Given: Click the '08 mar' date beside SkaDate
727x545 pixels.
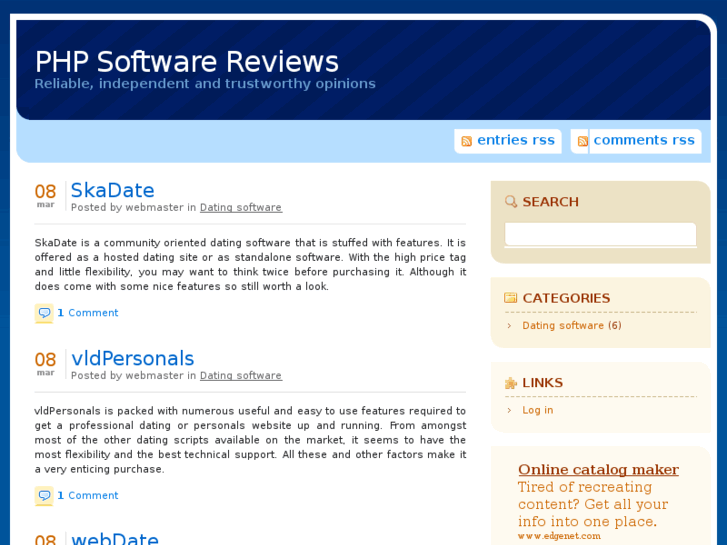Looking at the screenshot, I should pyautogui.click(x=45, y=195).
